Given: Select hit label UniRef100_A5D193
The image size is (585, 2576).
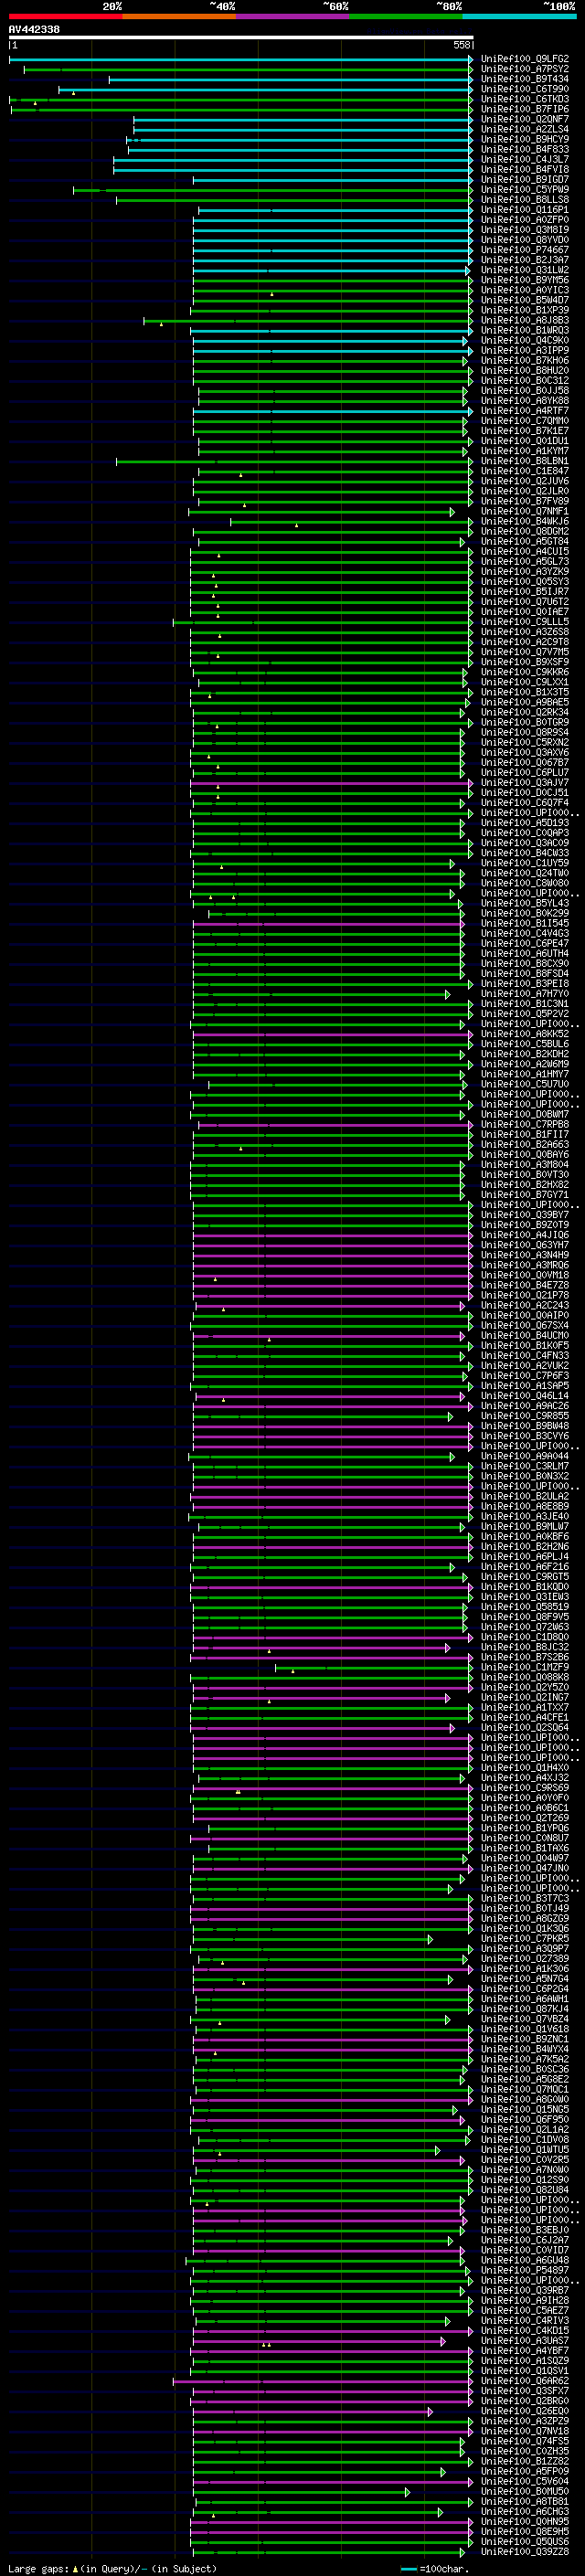Looking at the screenshot, I should coord(525,823).
